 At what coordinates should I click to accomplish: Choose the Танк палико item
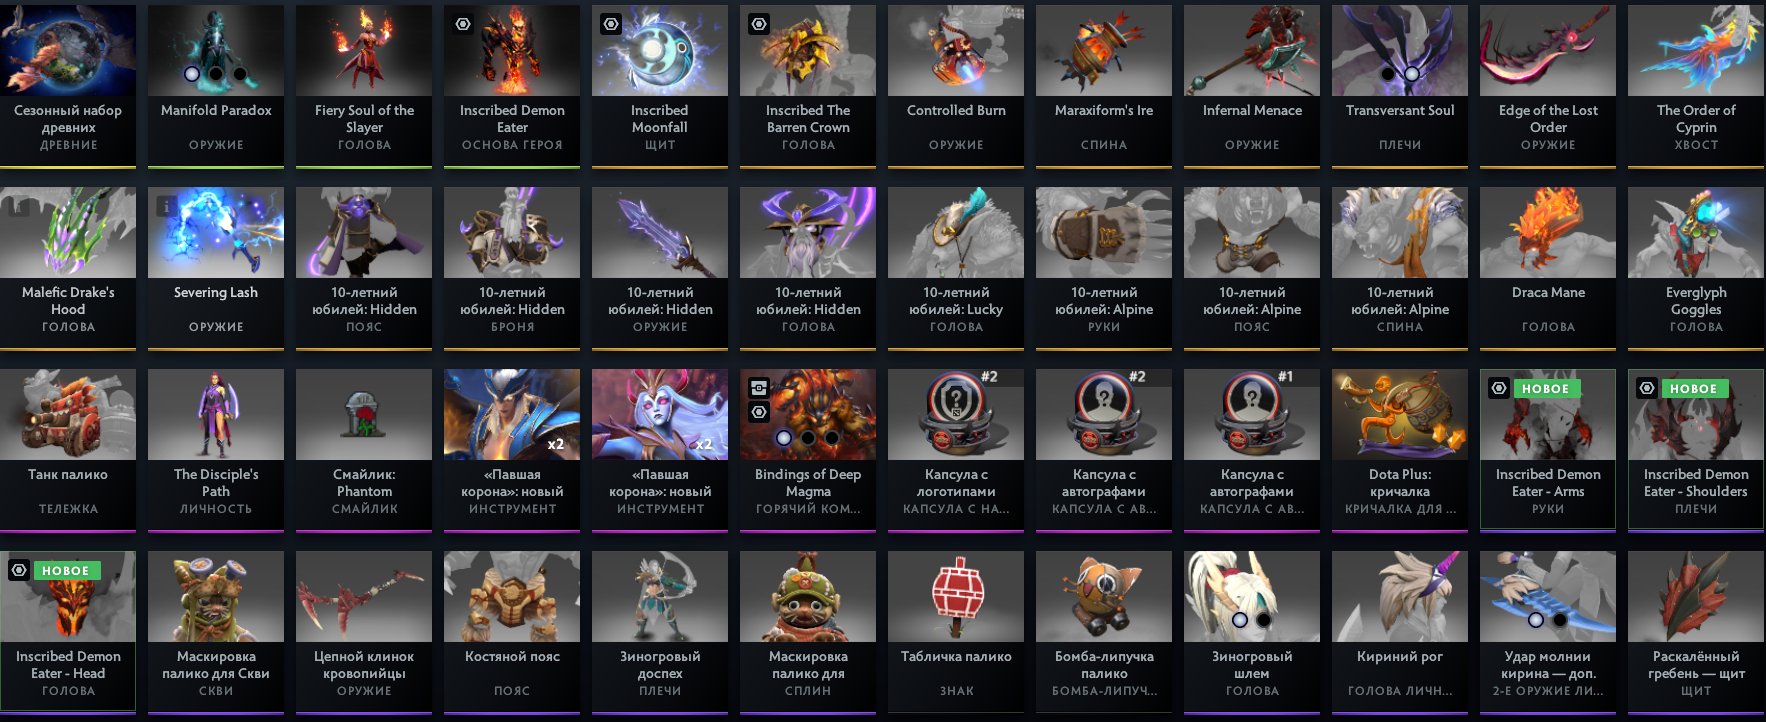coord(68,450)
